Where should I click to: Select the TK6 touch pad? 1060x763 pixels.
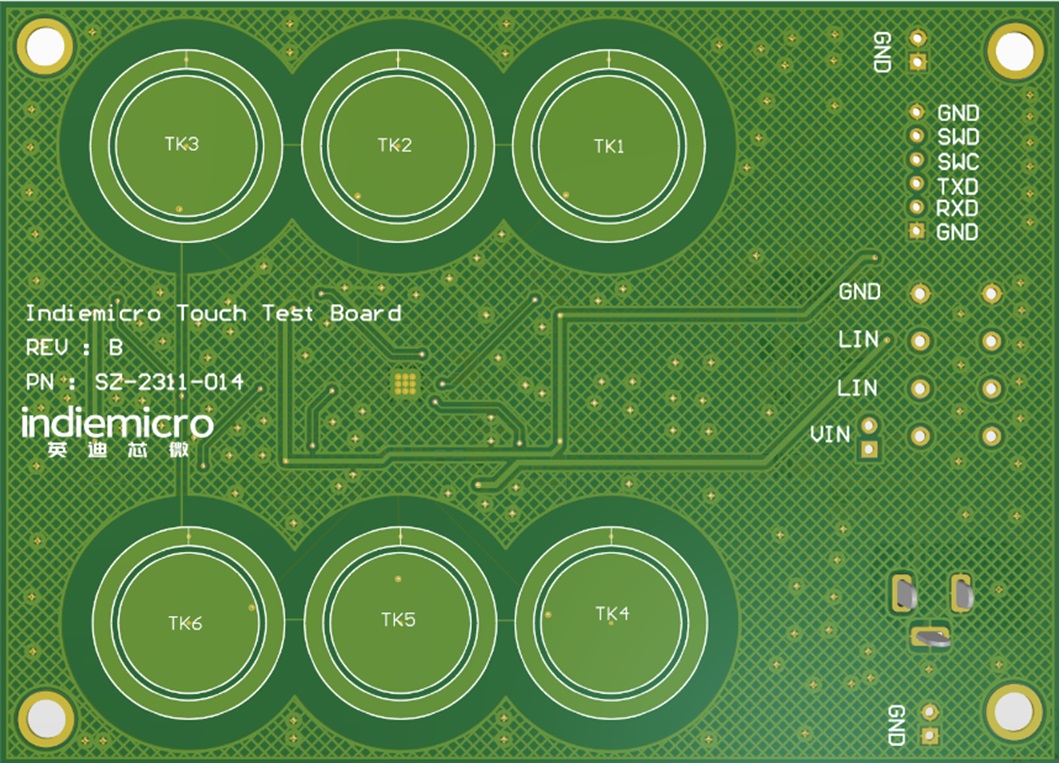(x=188, y=622)
